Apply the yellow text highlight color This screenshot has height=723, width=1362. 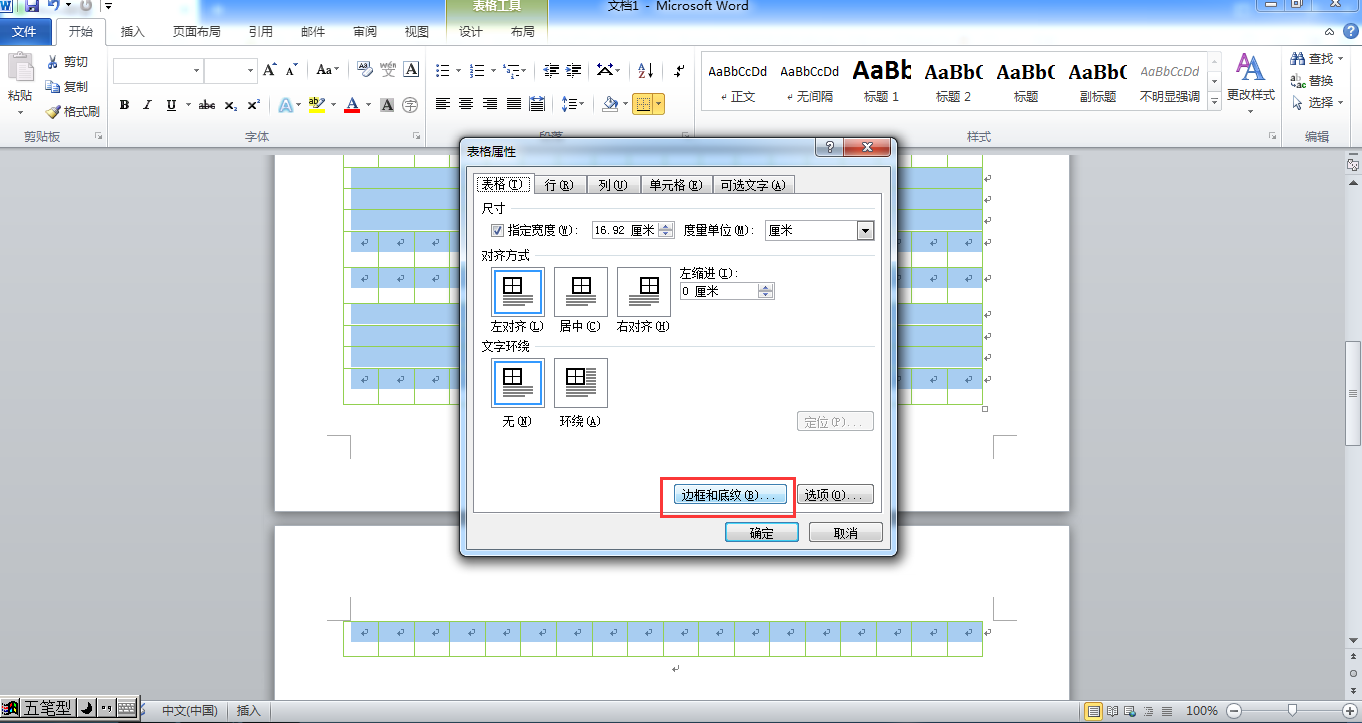tap(317, 104)
